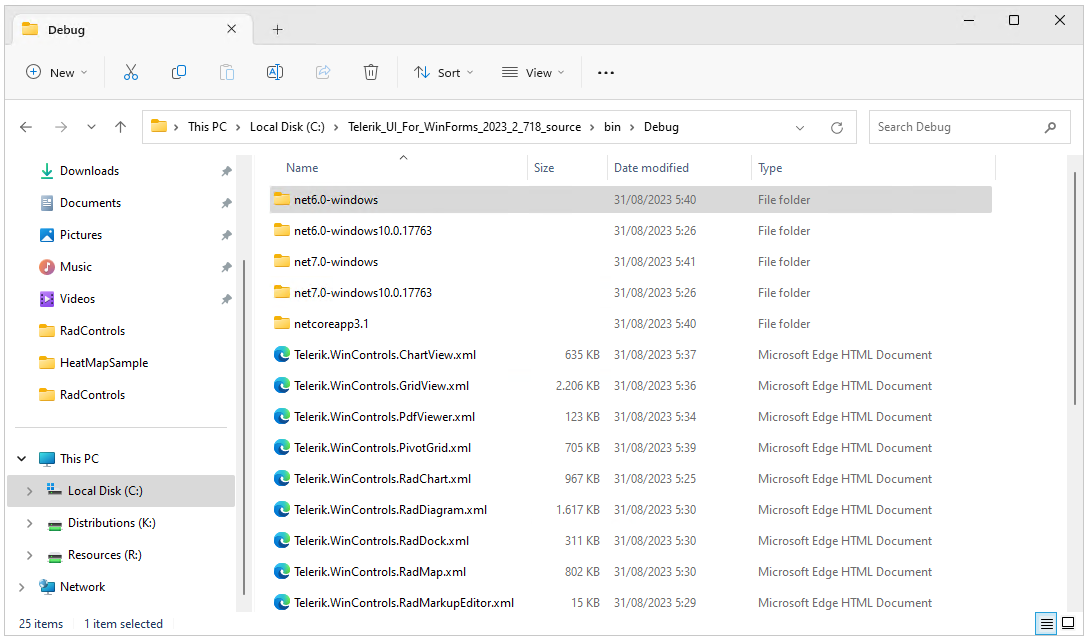1089x640 pixels.
Task: Collapse the This PC tree node
Action: [22, 459]
